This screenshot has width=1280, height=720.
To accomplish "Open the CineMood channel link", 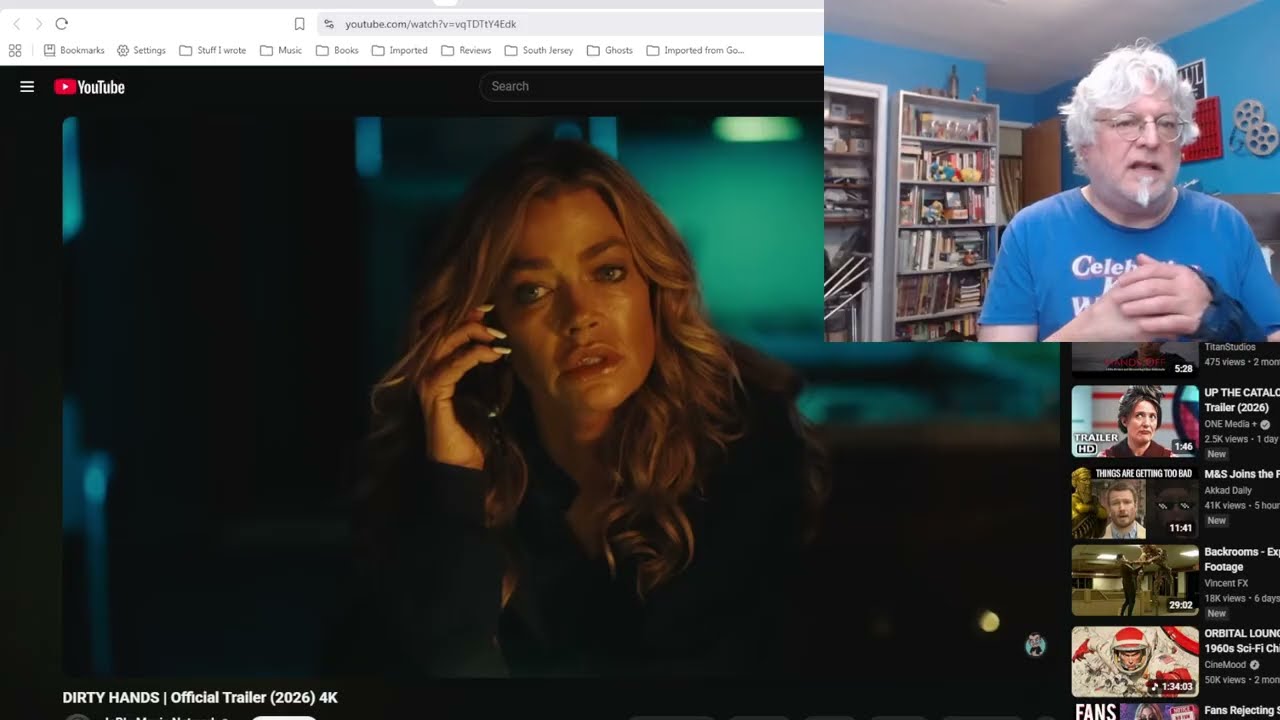I will [1225, 664].
